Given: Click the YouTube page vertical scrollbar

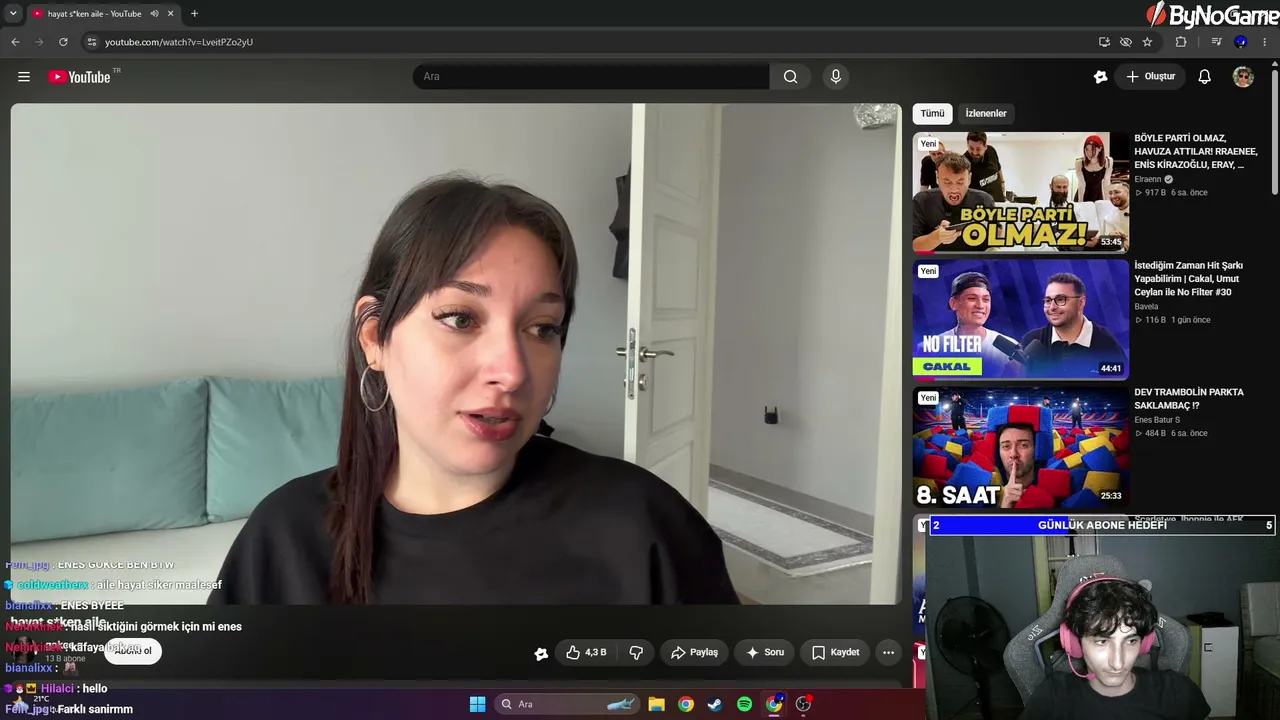Looking at the screenshot, I should point(1275,130).
